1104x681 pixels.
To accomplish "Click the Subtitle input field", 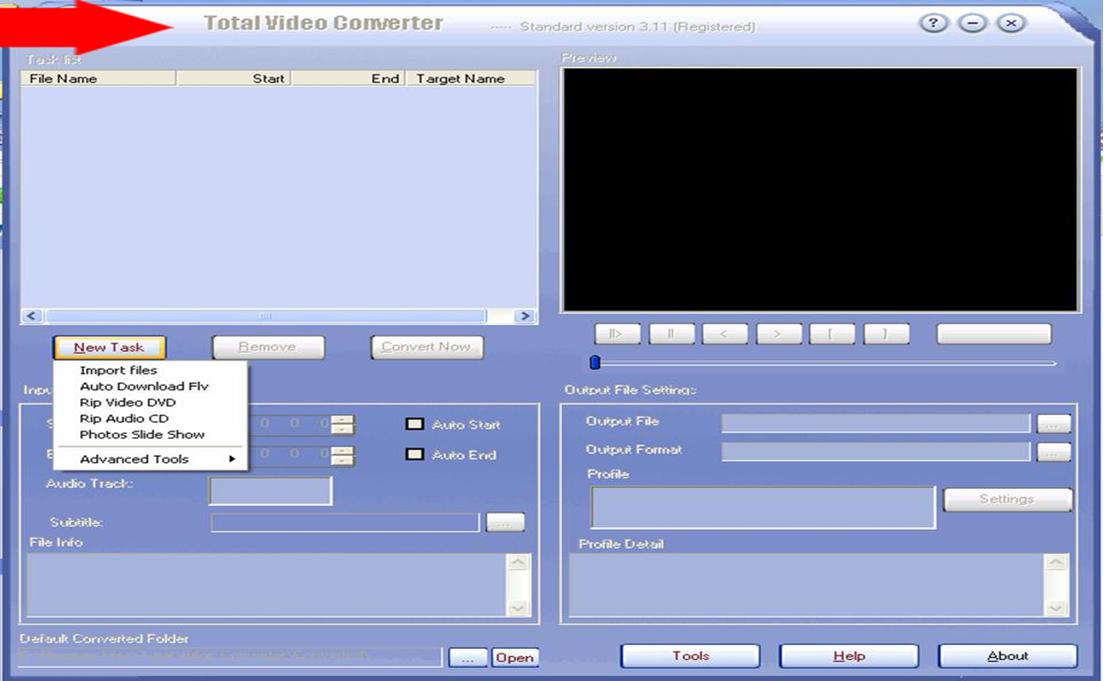I will click(x=345, y=522).
